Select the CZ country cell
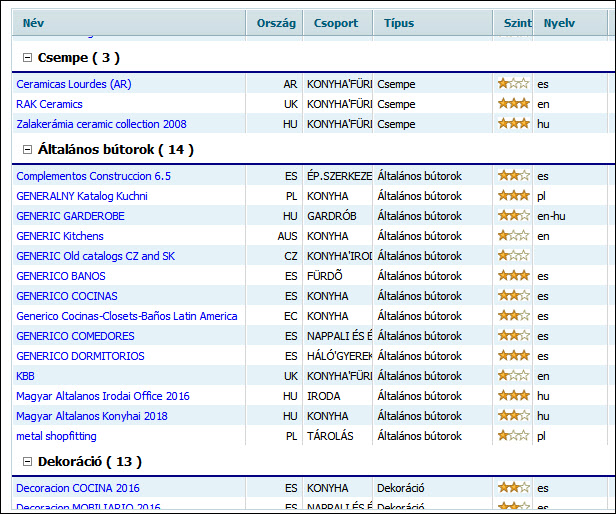 pyautogui.click(x=274, y=256)
